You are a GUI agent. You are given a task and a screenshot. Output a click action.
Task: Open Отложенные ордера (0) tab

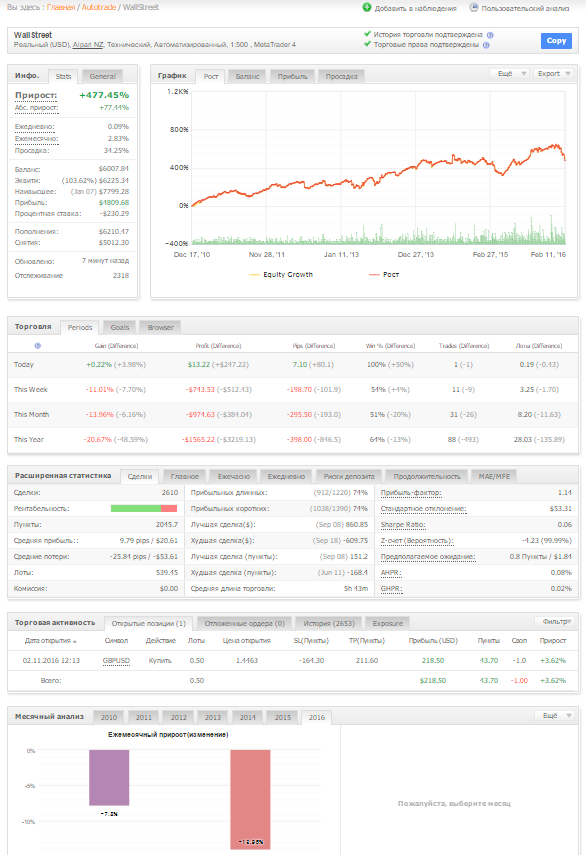[x=244, y=623]
